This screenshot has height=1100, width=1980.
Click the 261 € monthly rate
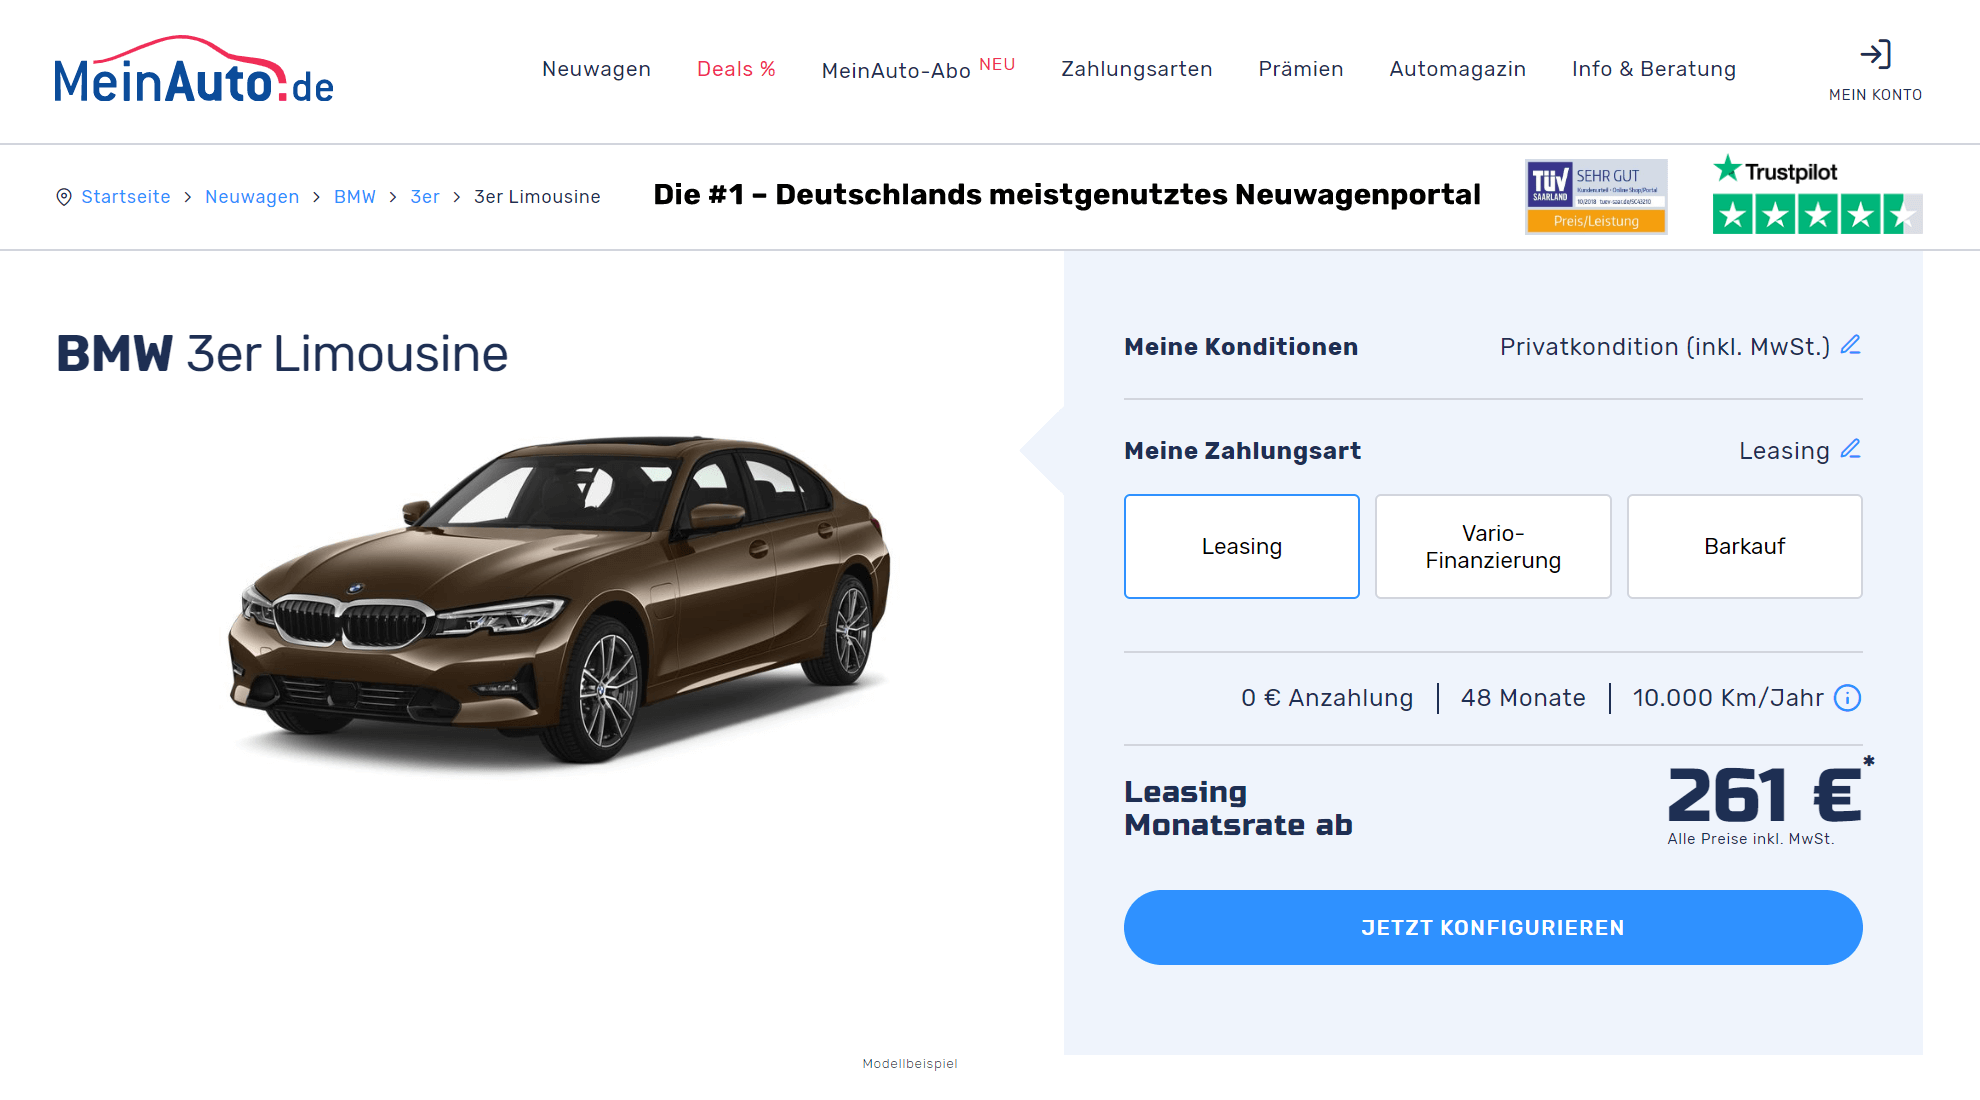[1765, 795]
